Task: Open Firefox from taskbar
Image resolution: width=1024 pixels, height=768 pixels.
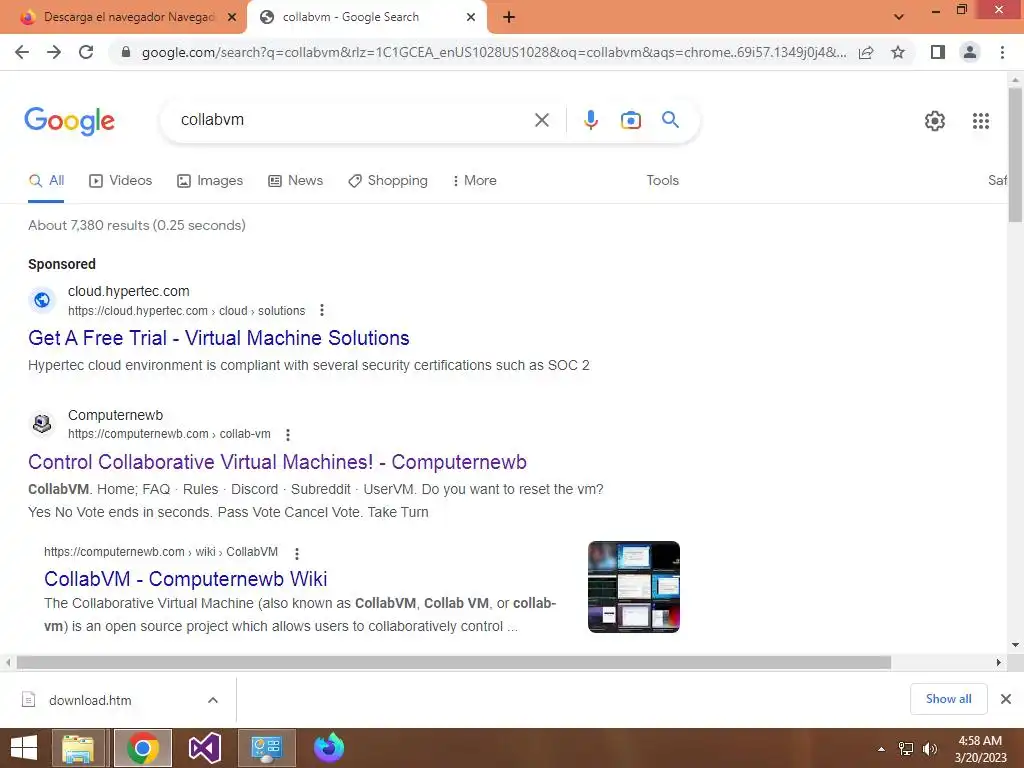Action: point(329,748)
